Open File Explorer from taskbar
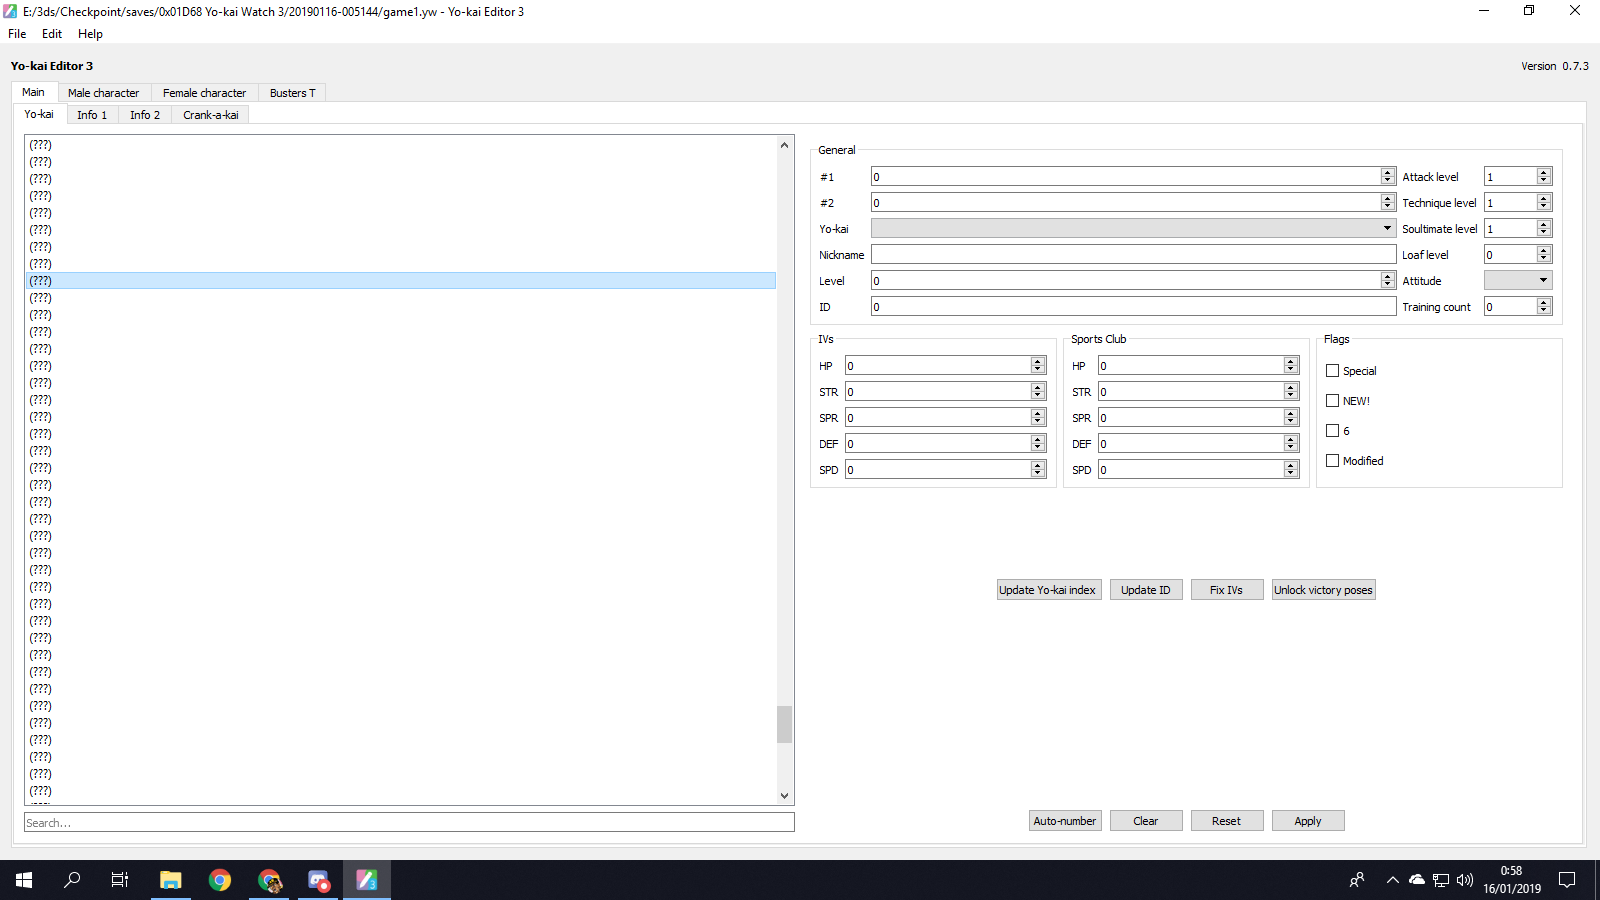The width and height of the screenshot is (1600, 900). tap(171, 880)
